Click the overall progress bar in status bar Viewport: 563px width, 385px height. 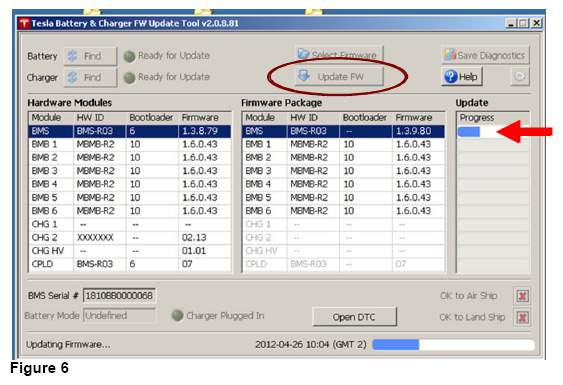tap(453, 345)
